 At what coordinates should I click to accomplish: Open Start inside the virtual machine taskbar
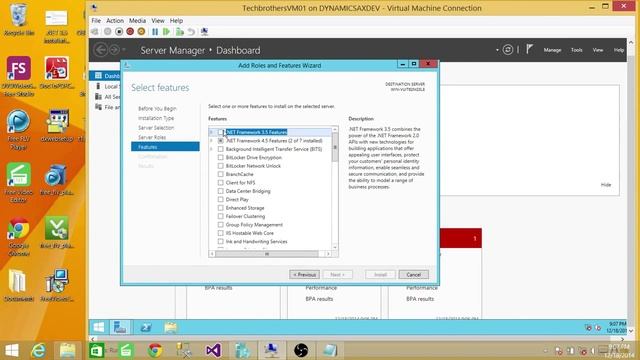[99, 327]
